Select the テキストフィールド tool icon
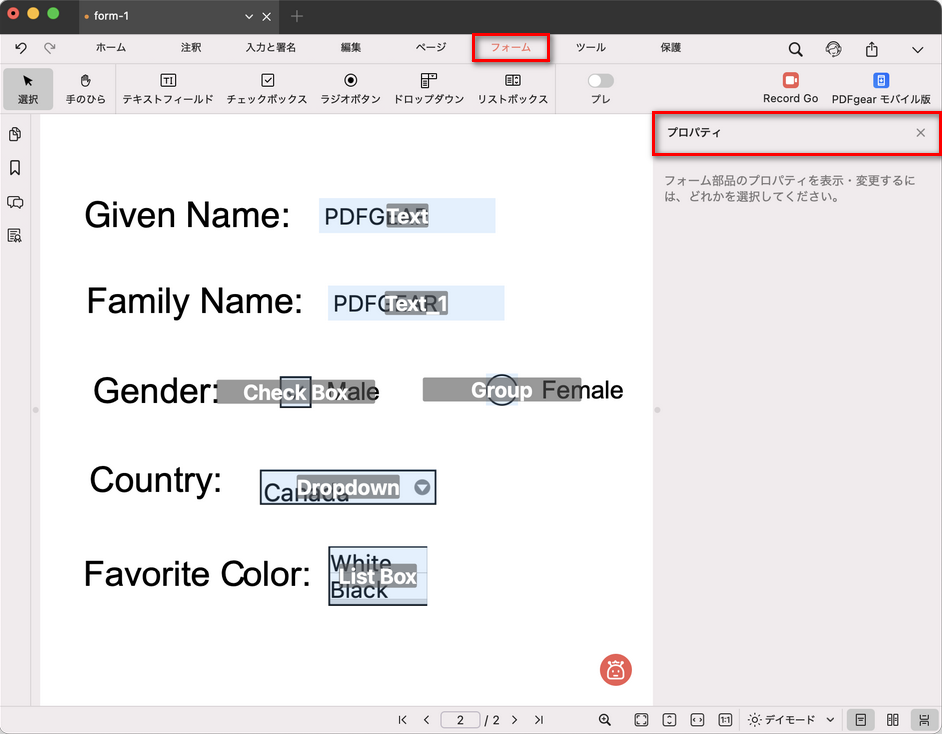Viewport: 942px width, 734px height. pos(168,81)
